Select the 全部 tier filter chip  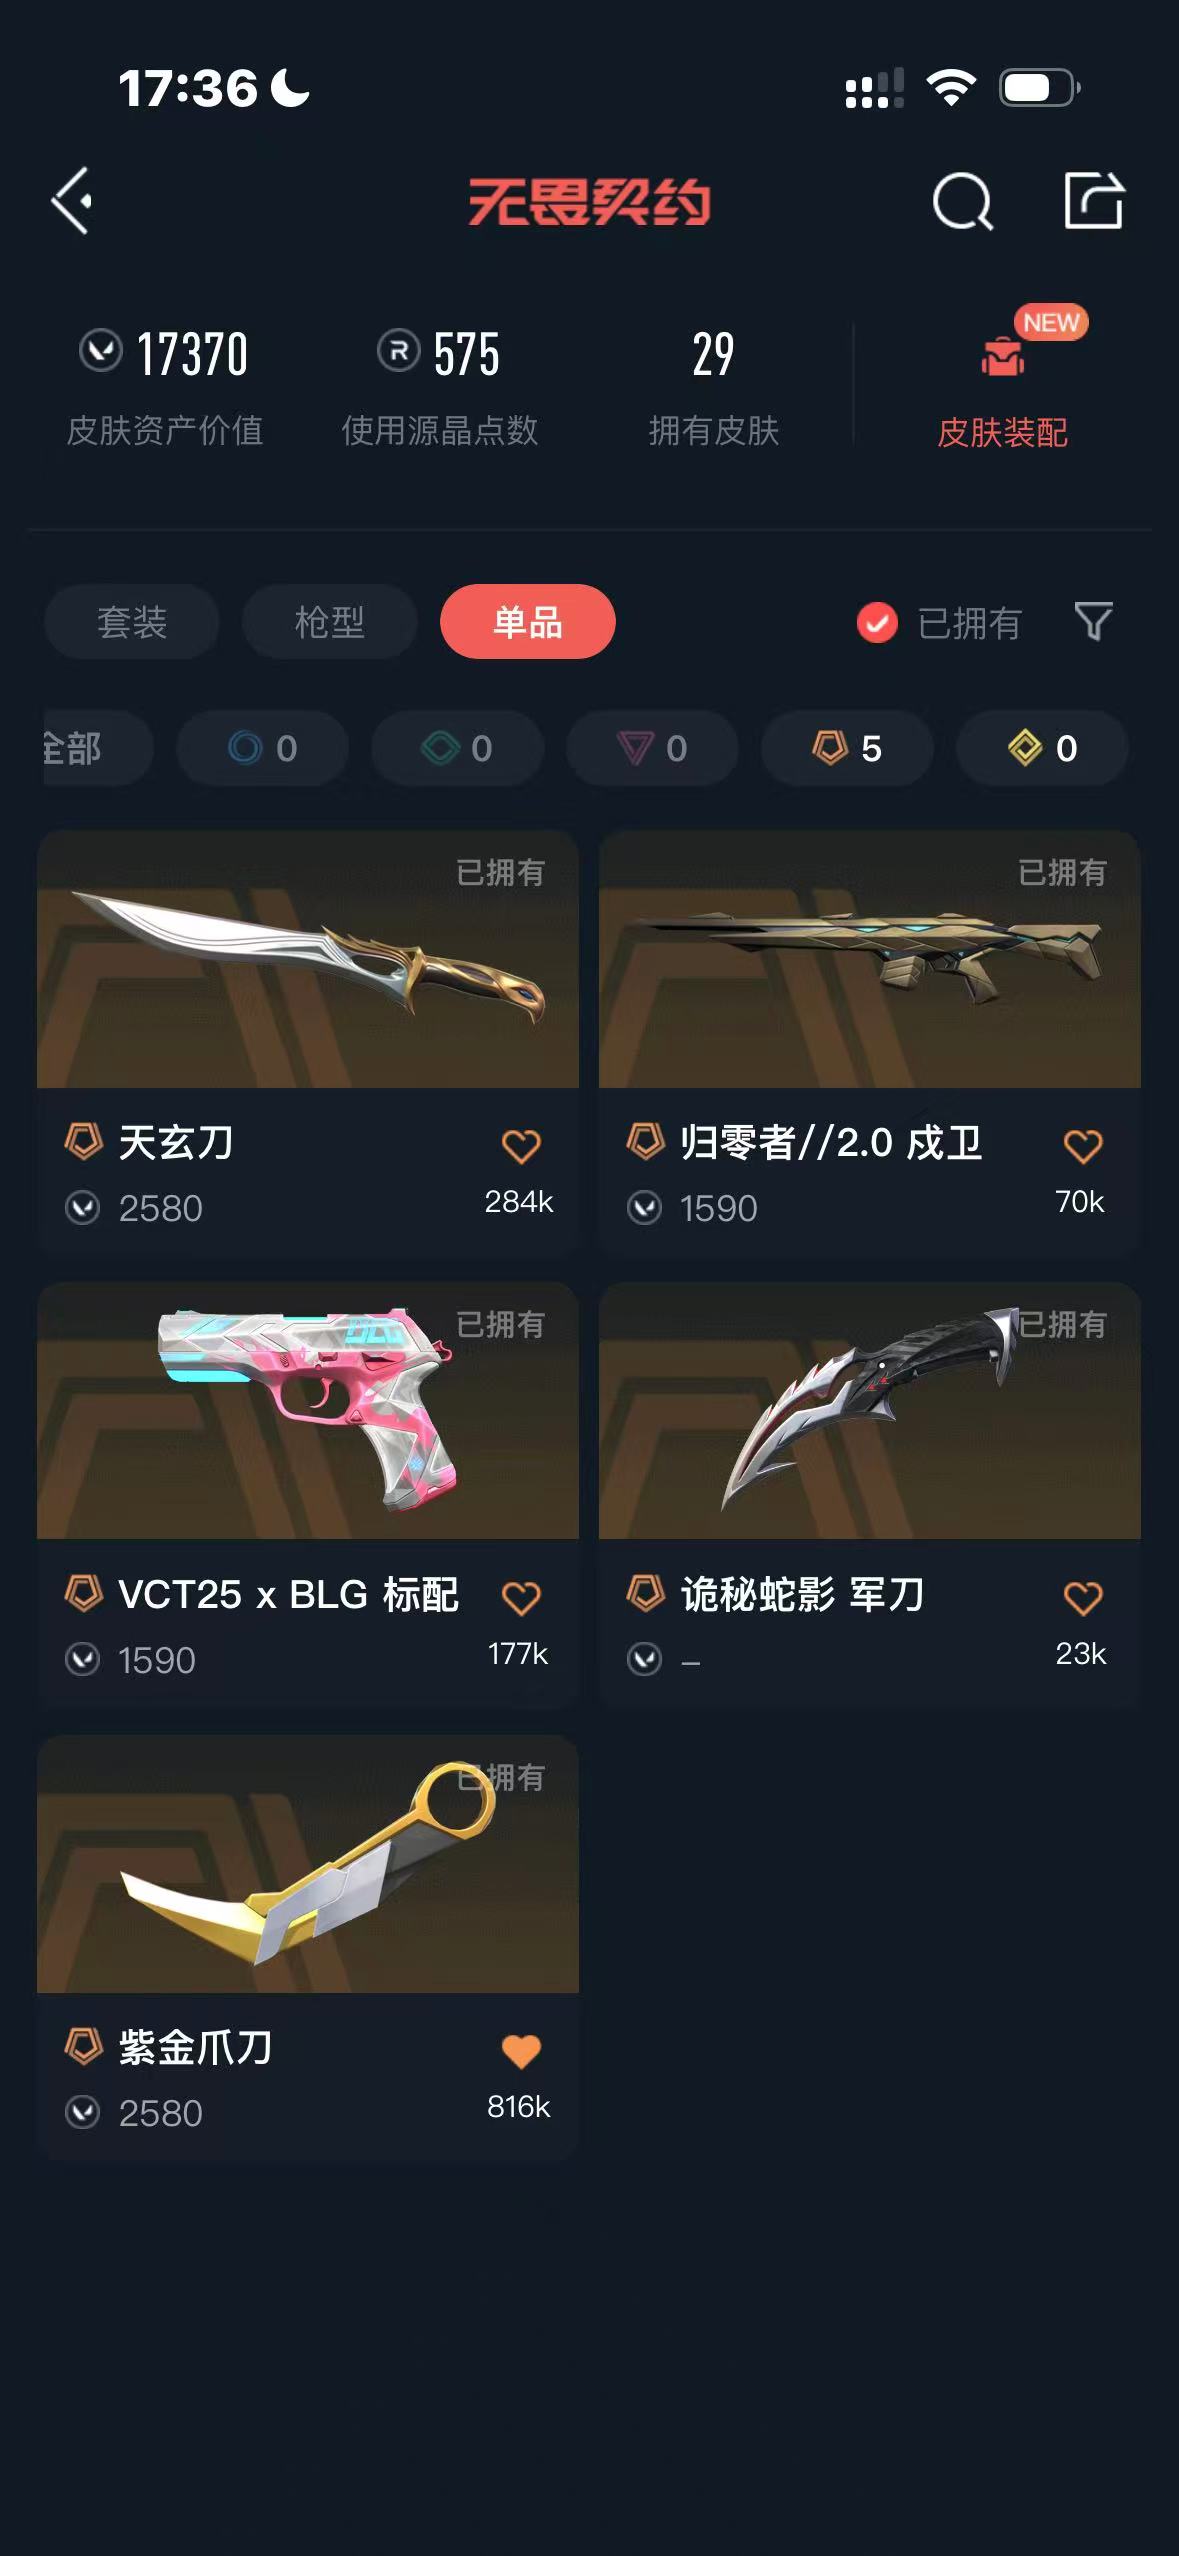pos(97,748)
